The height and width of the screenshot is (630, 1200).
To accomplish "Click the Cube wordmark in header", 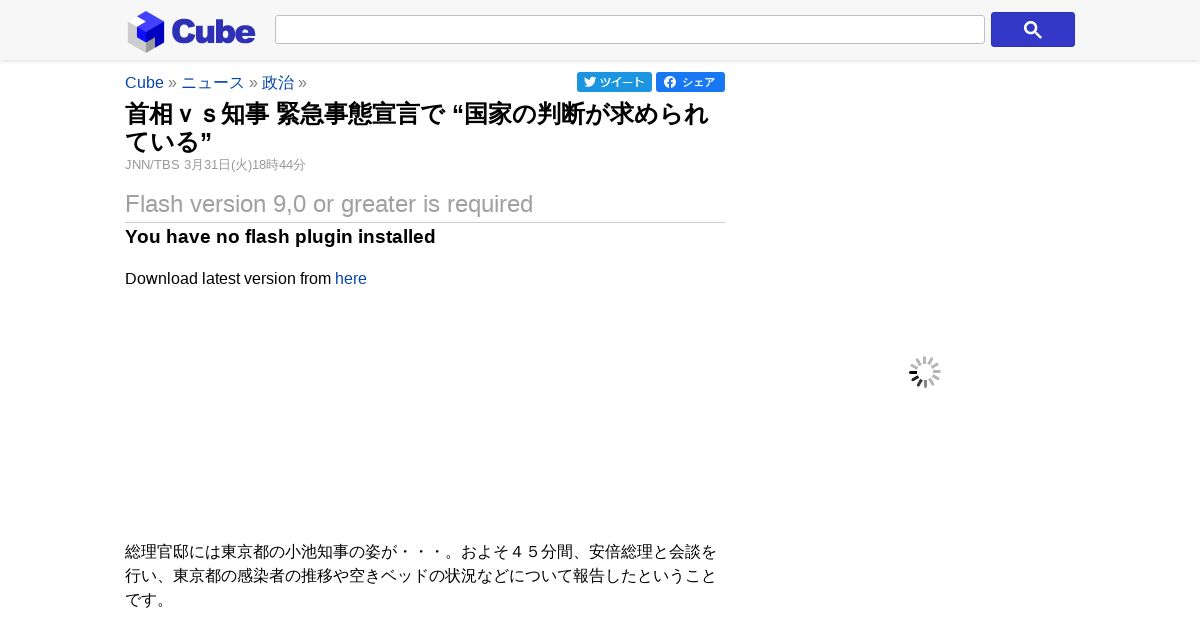I will tap(213, 32).
